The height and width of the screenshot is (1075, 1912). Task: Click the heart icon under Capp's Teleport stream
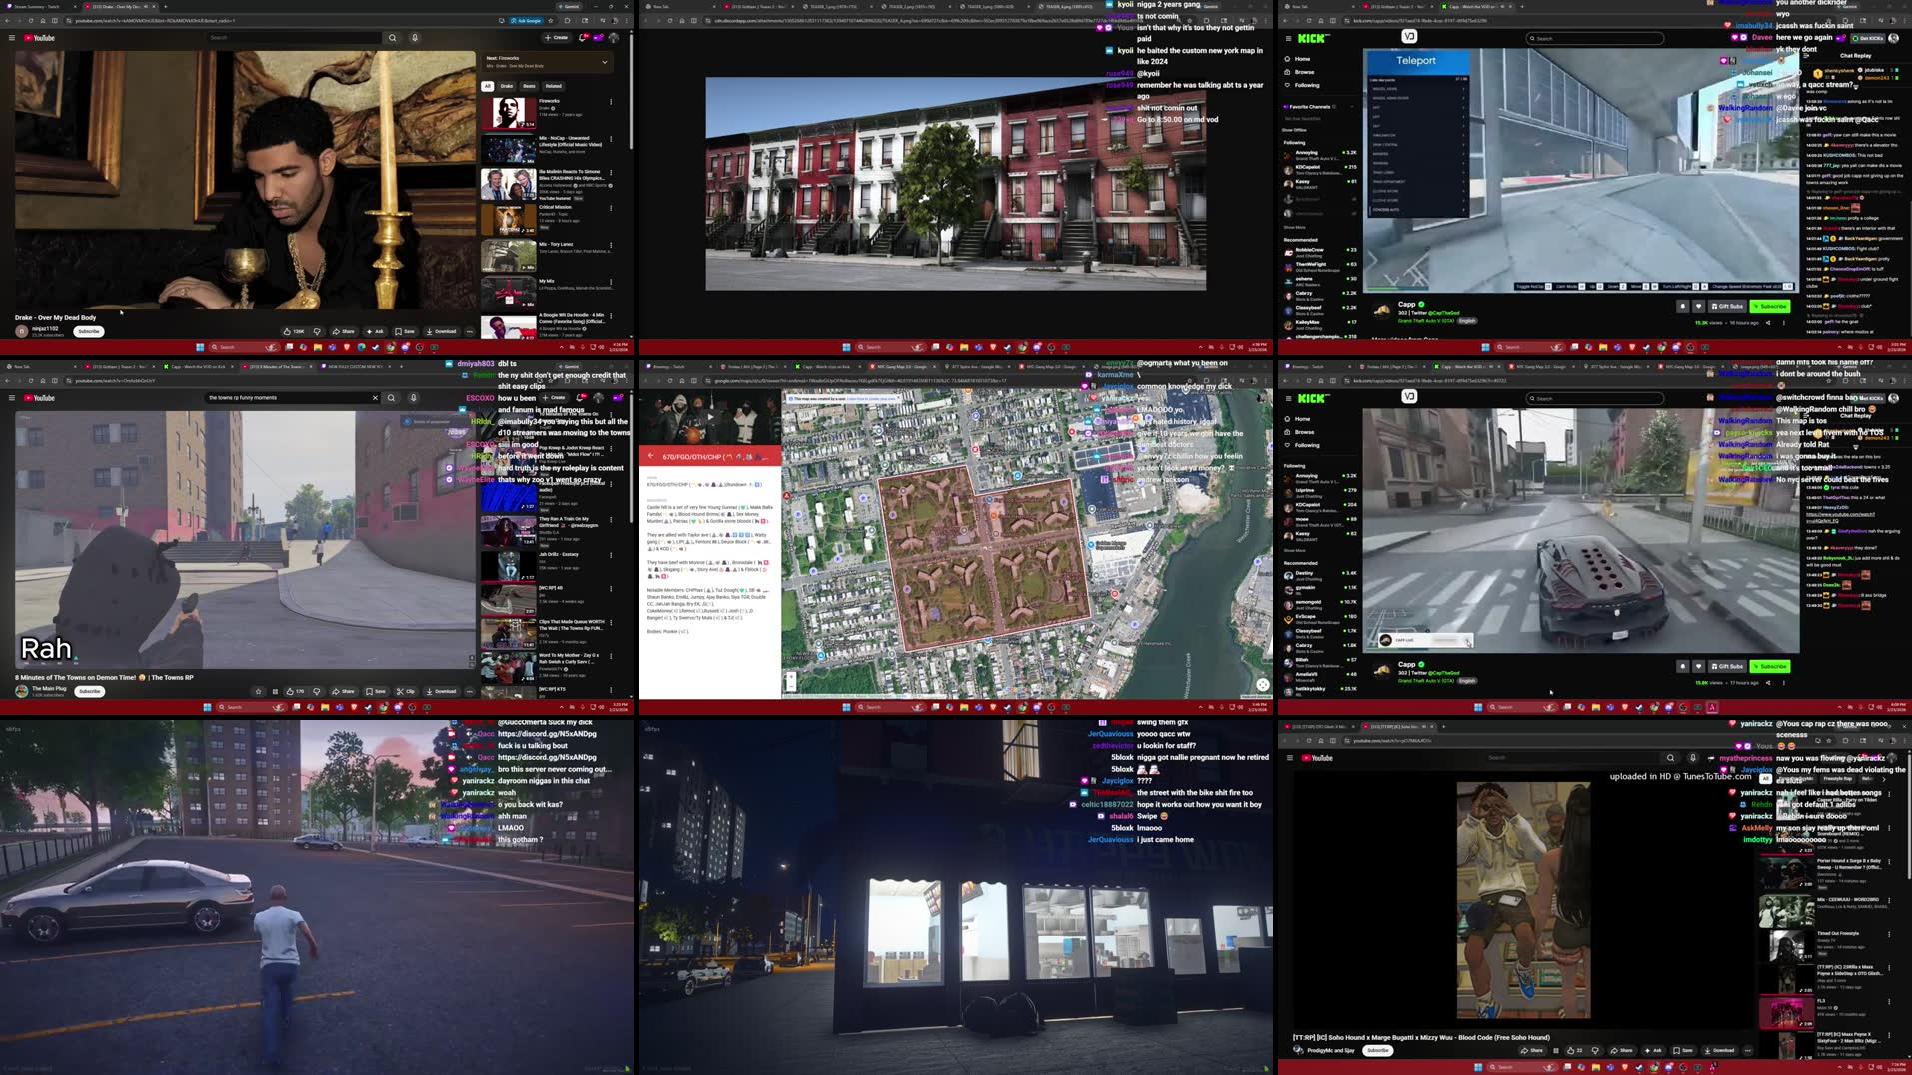1698,306
